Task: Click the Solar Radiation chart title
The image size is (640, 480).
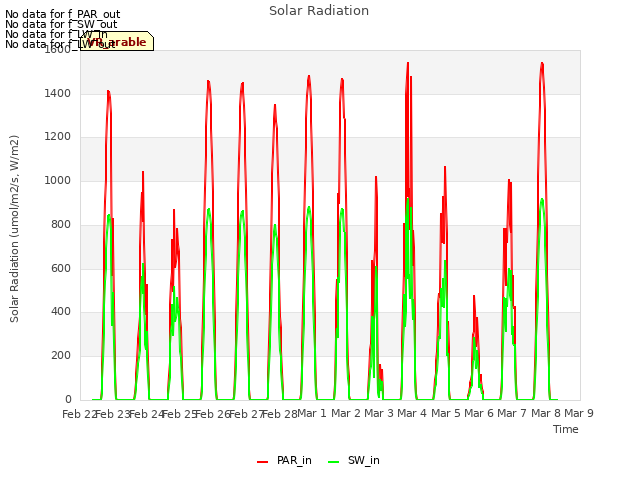Action: [319, 11]
